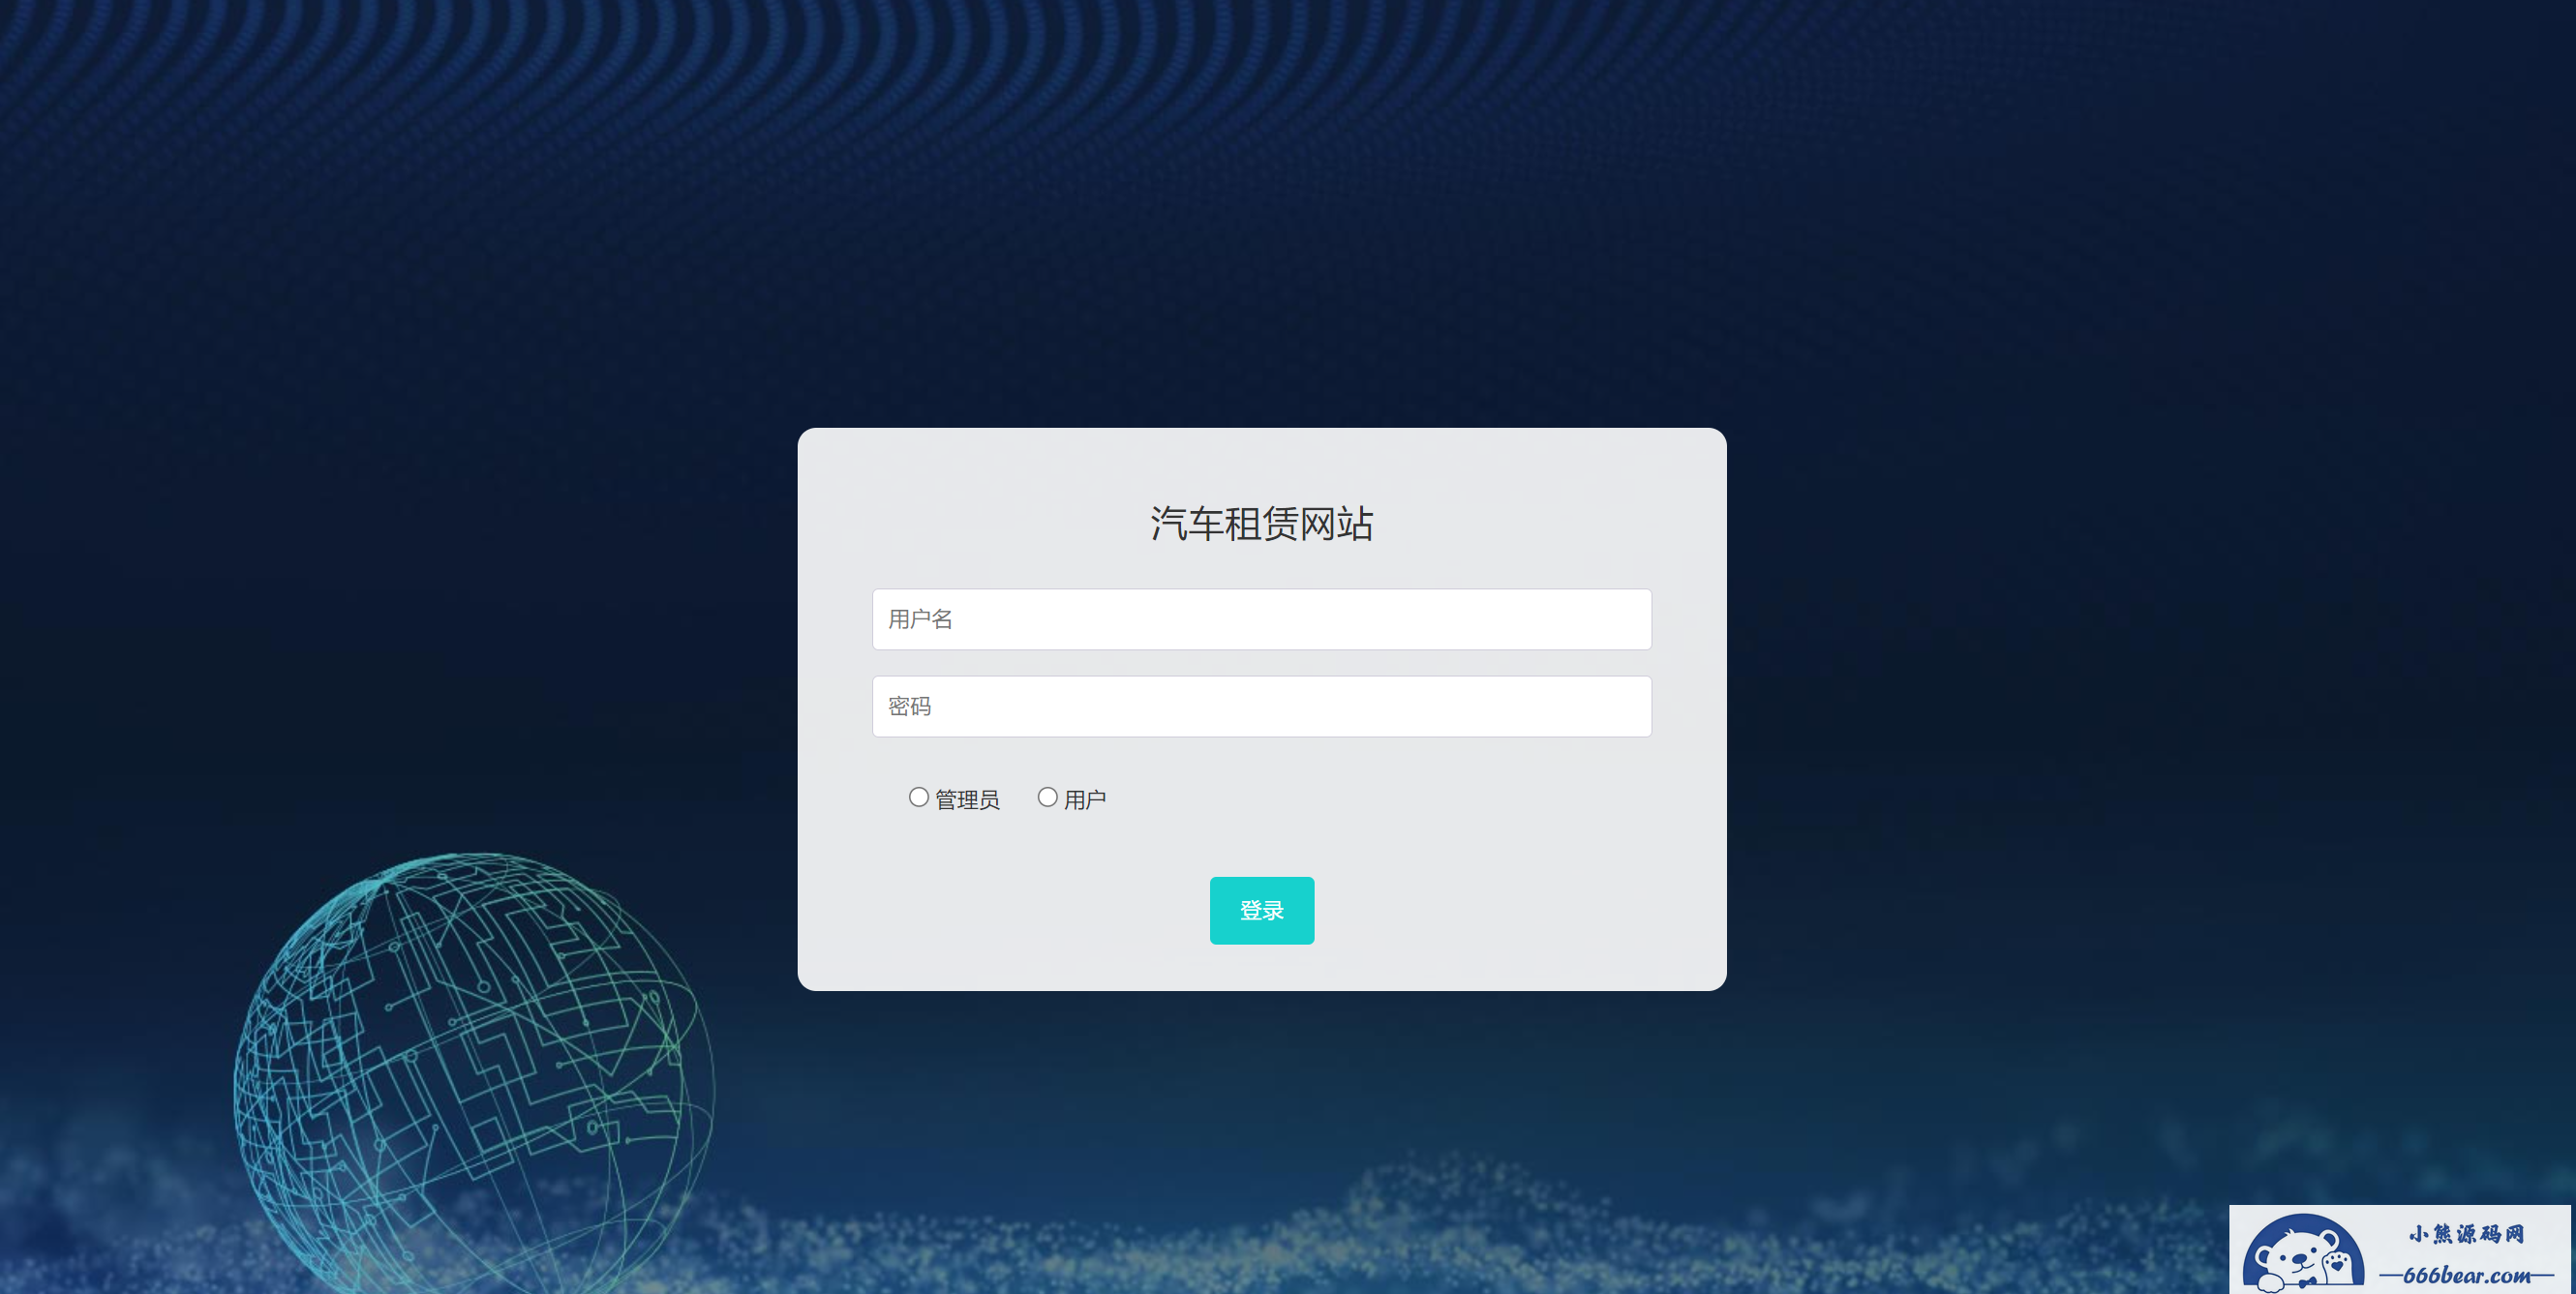Viewport: 2576px width, 1294px height.
Task: Click the teal 登录 button
Action: tap(1261, 910)
